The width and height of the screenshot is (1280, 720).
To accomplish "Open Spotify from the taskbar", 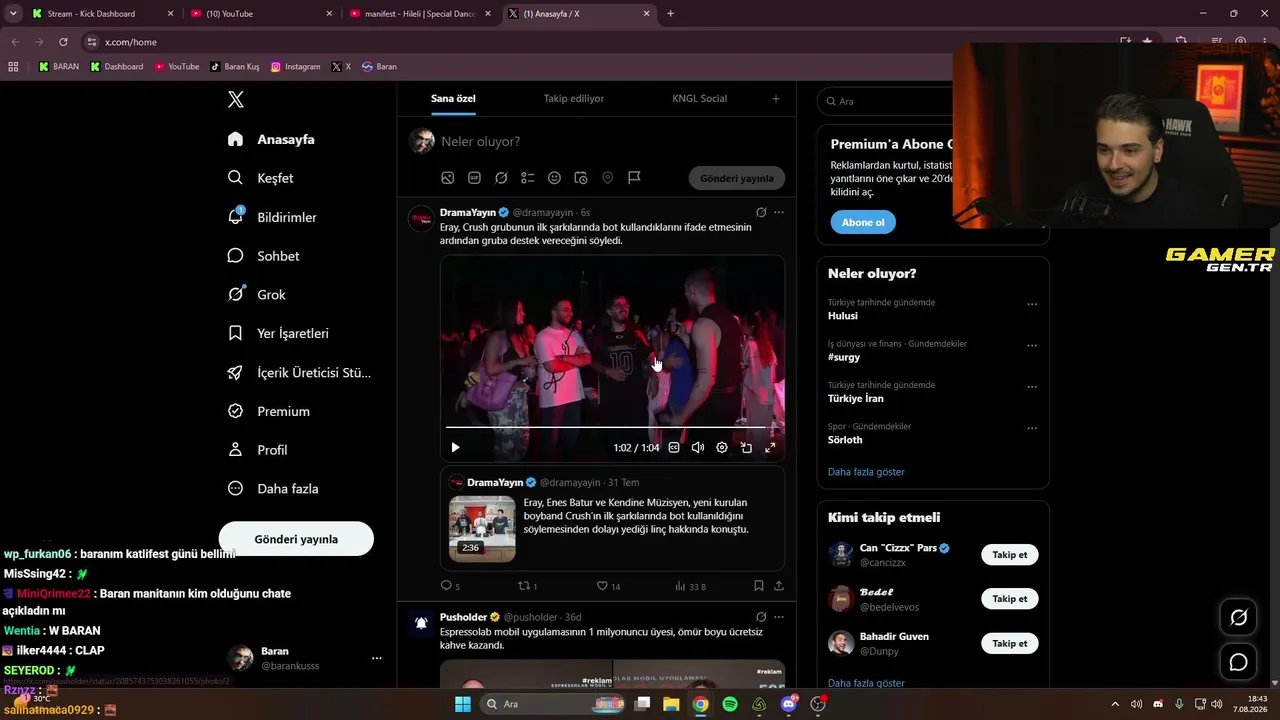I will pos(730,704).
